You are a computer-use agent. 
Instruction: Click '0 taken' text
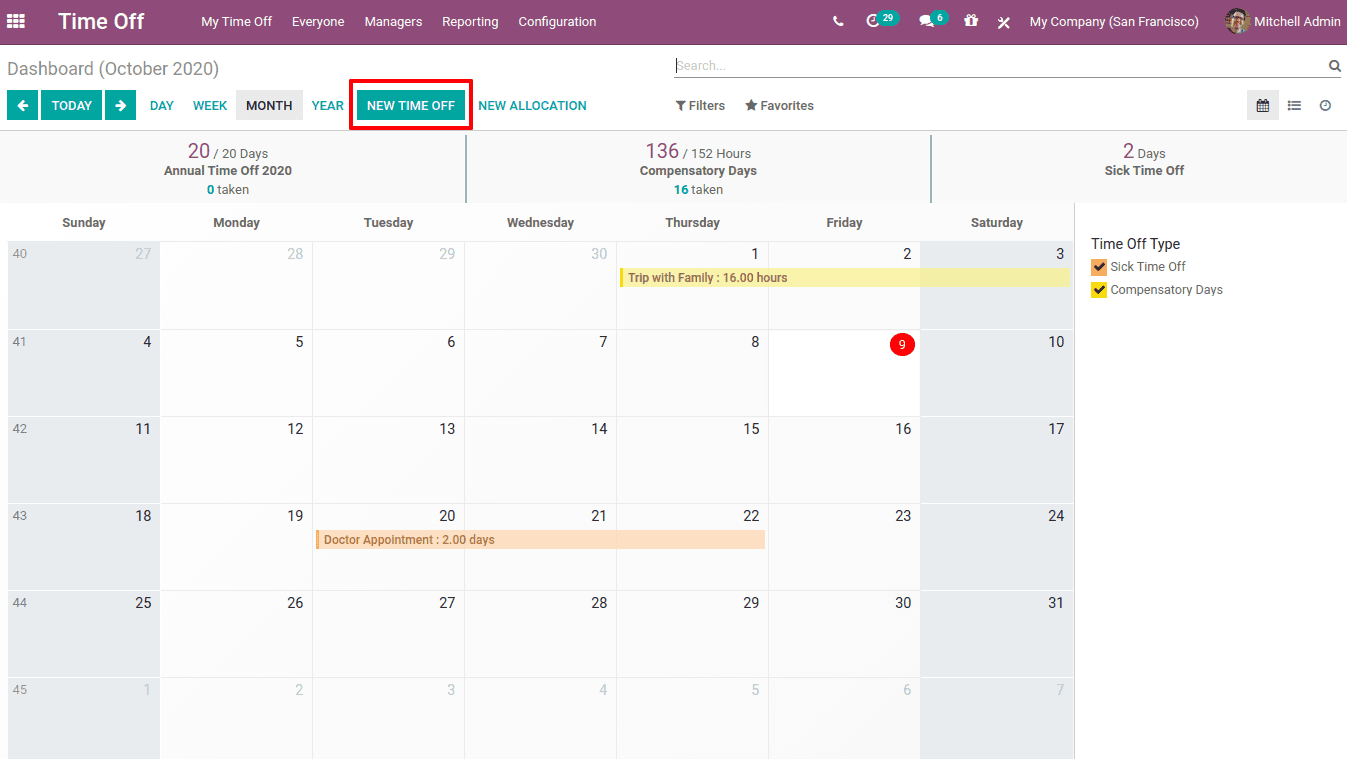228,189
